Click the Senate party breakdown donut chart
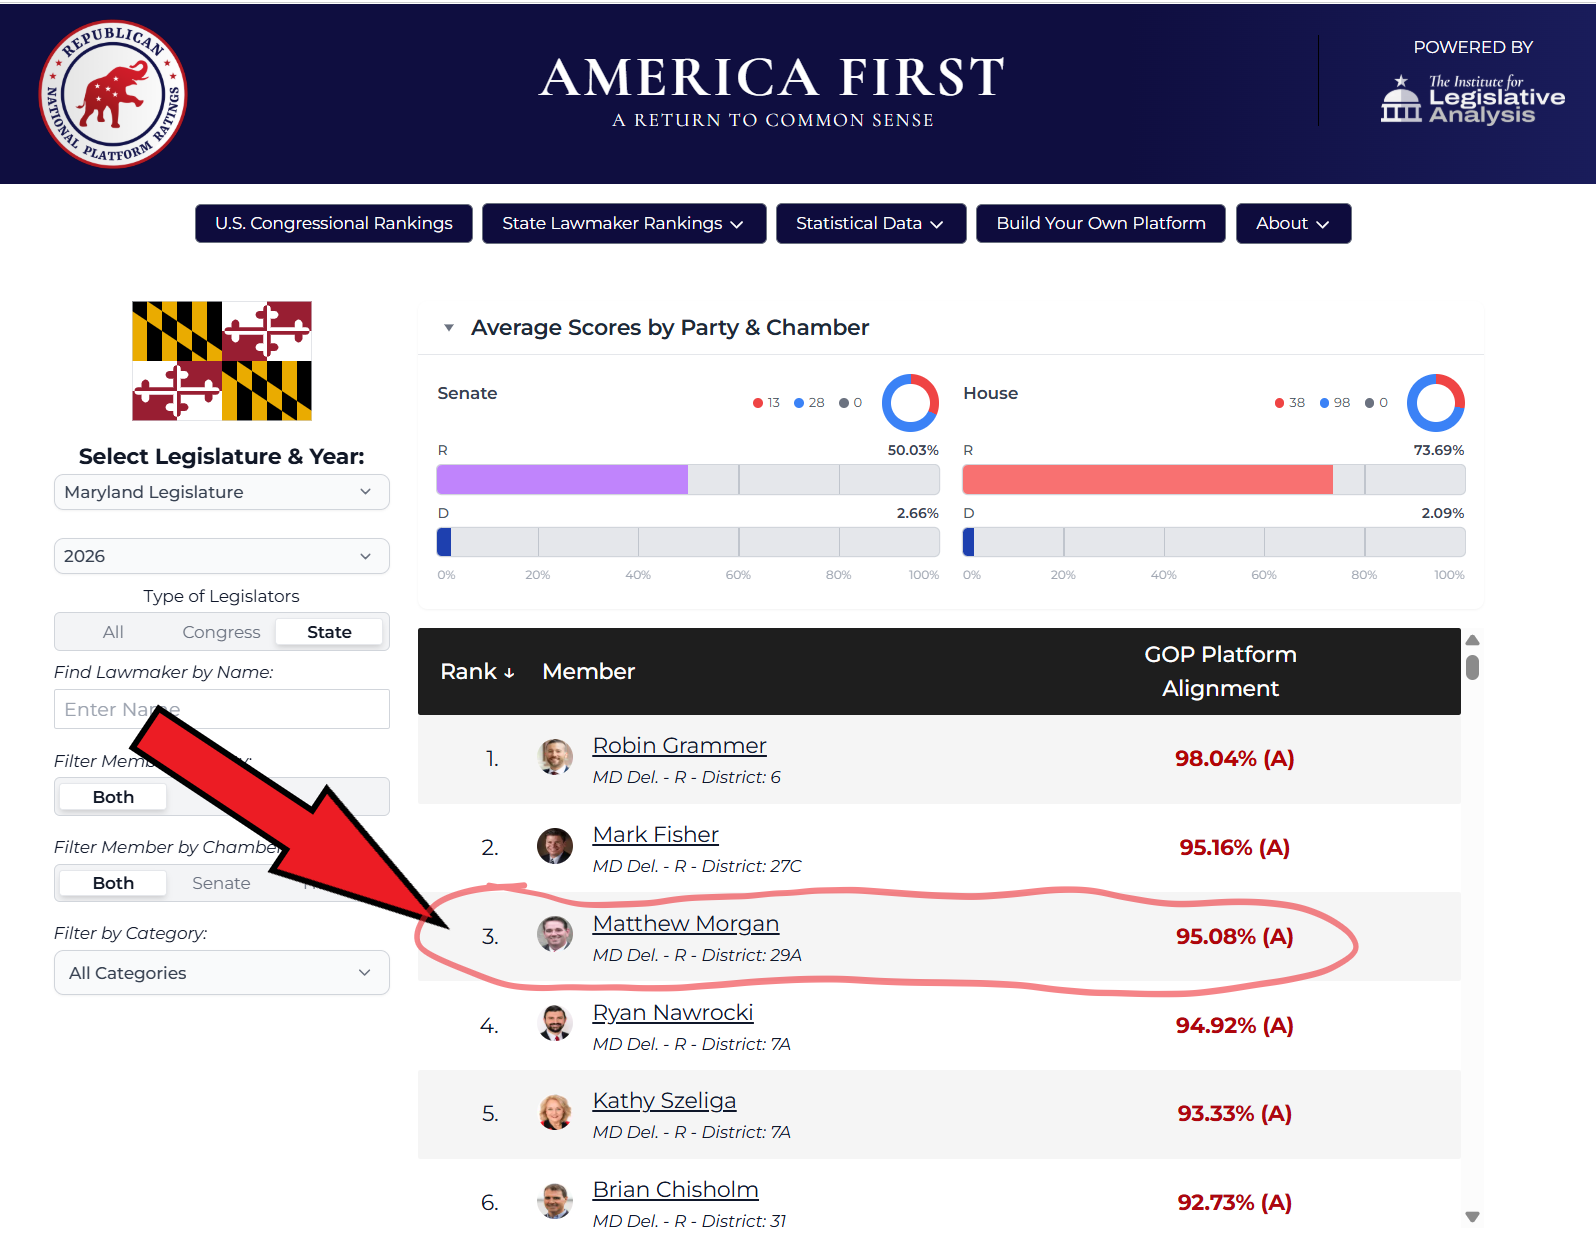Image resolution: width=1596 pixels, height=1242 pixels. (x=910, y=402)
